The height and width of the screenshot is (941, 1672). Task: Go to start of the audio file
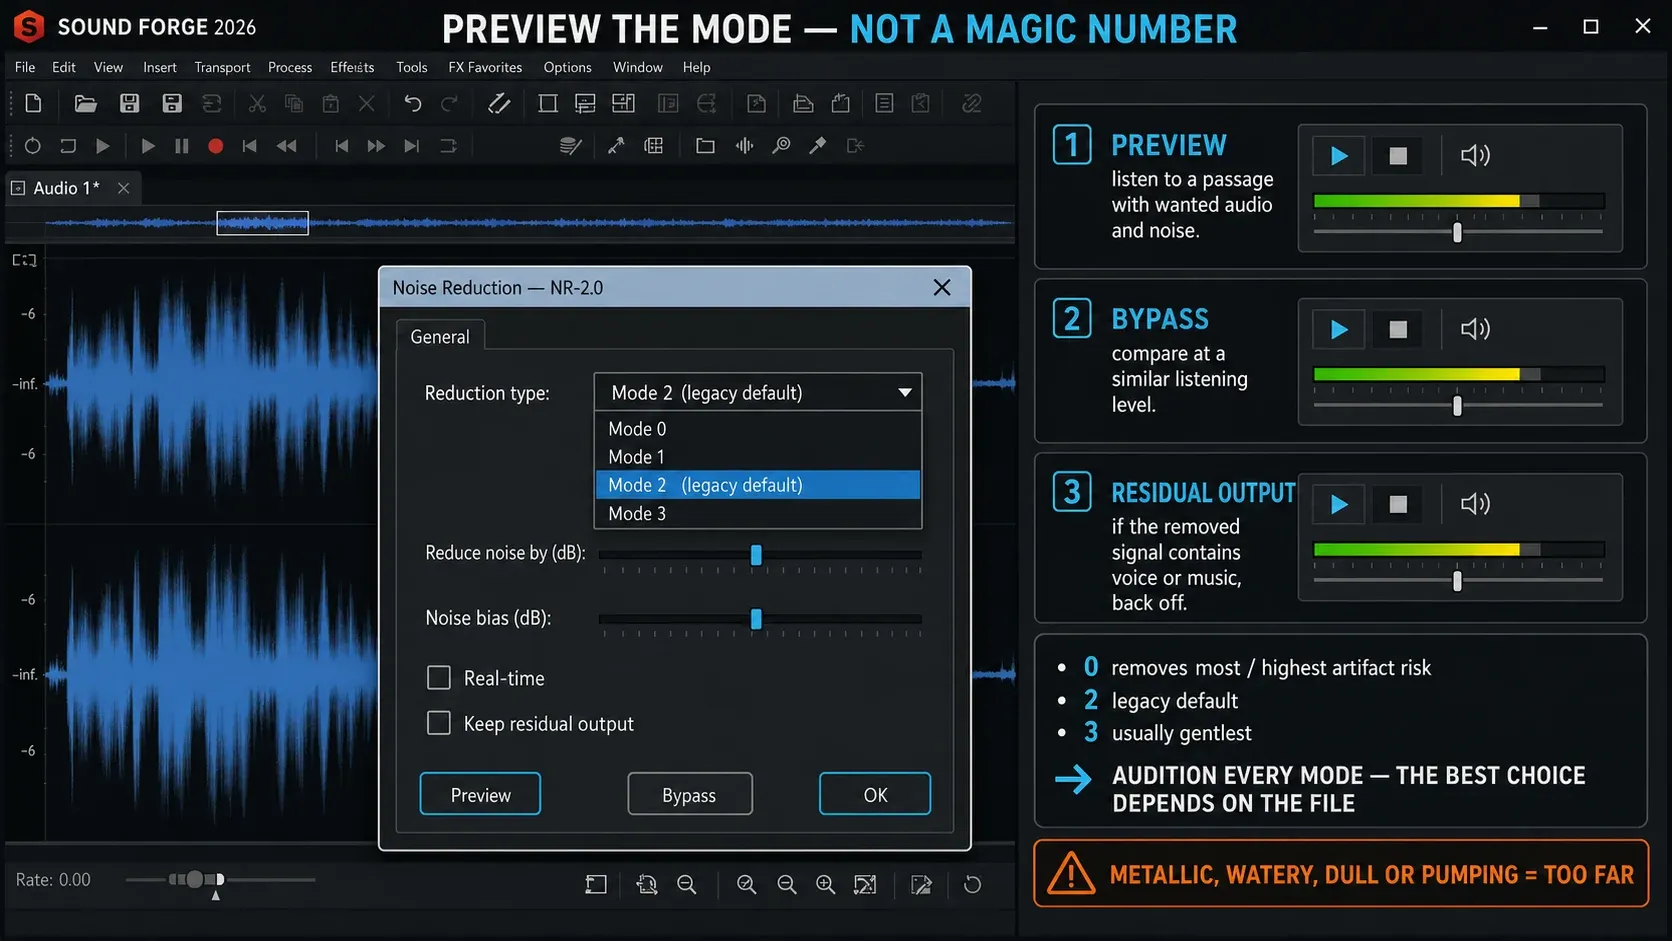pos(250,146)
